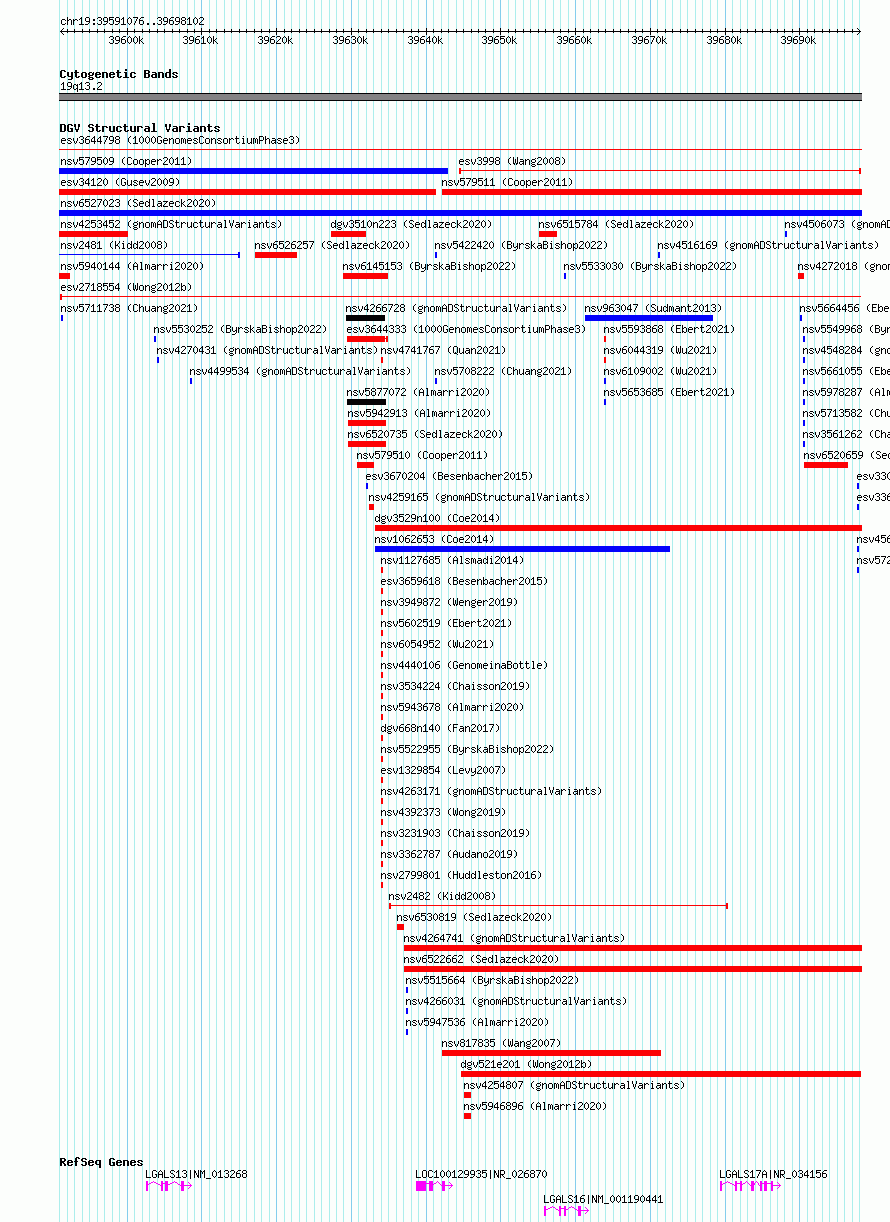Select nsv5422420 (ByrskaBishop2022) label

point(520,245)
